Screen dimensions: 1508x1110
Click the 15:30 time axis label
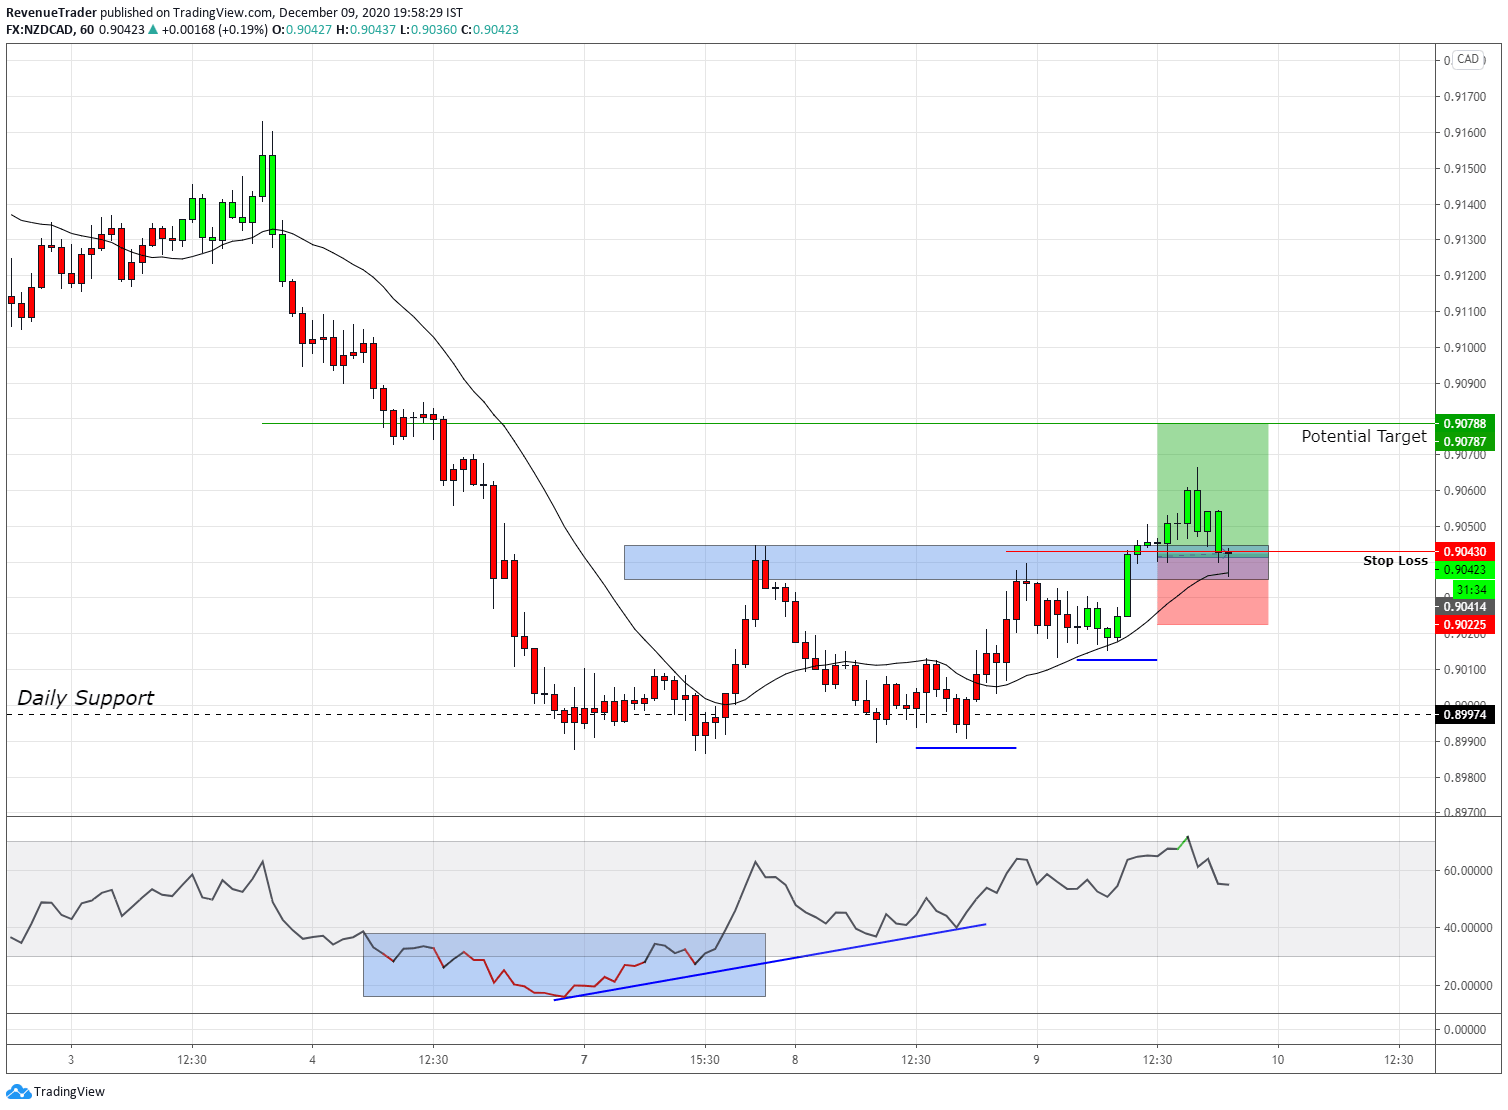tap(705, 1060)
